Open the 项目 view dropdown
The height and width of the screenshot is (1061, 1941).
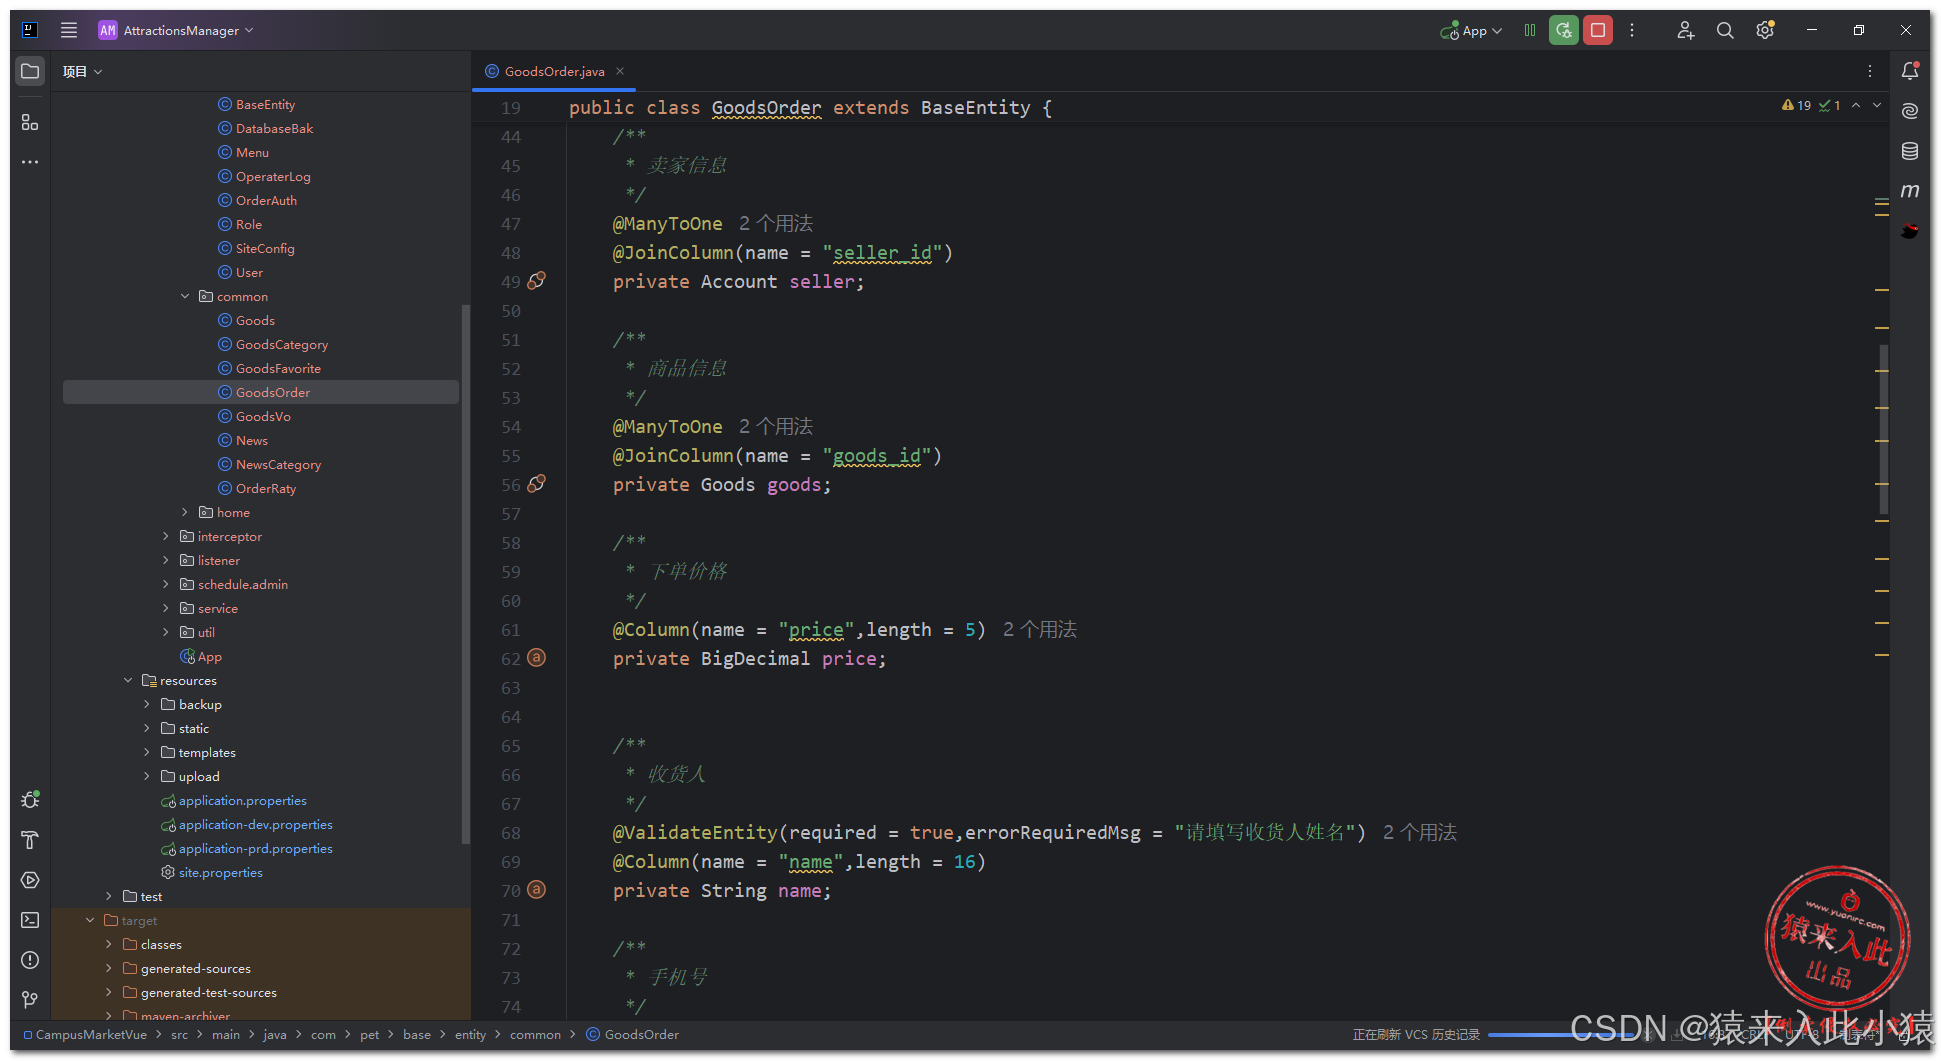tap(82, 71)
